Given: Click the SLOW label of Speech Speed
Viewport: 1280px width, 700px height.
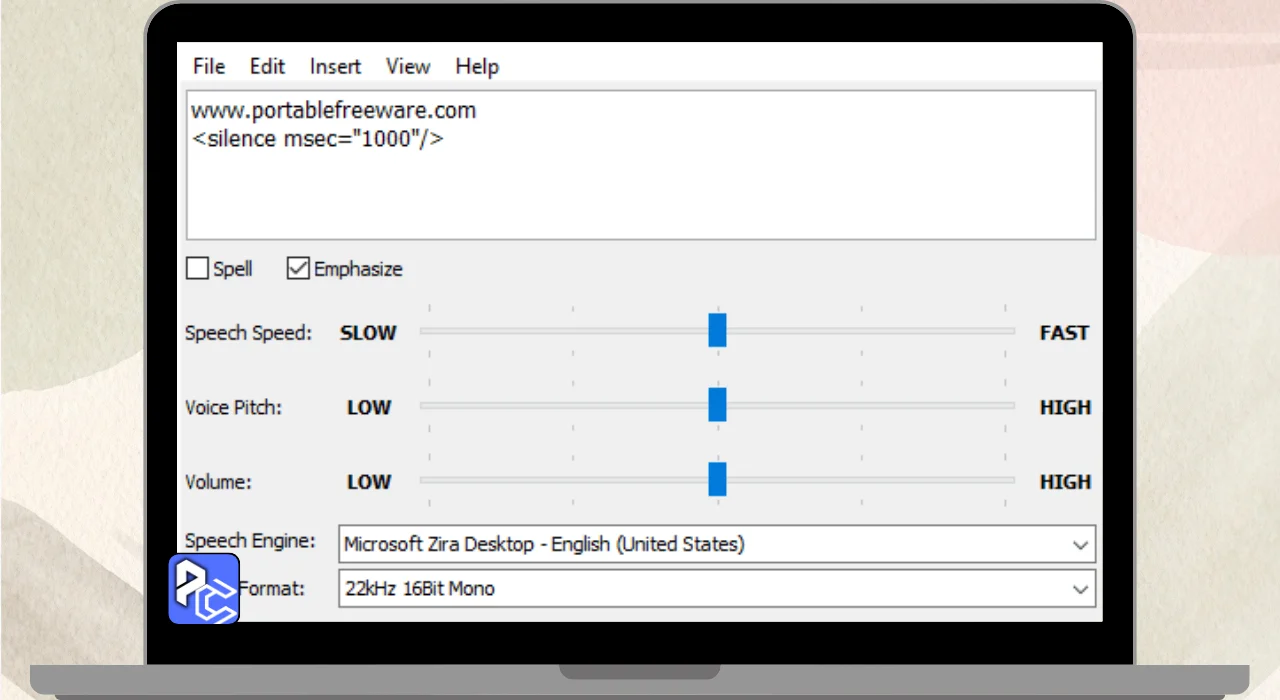Looking at the screenshot, I should tap(368, 333).
